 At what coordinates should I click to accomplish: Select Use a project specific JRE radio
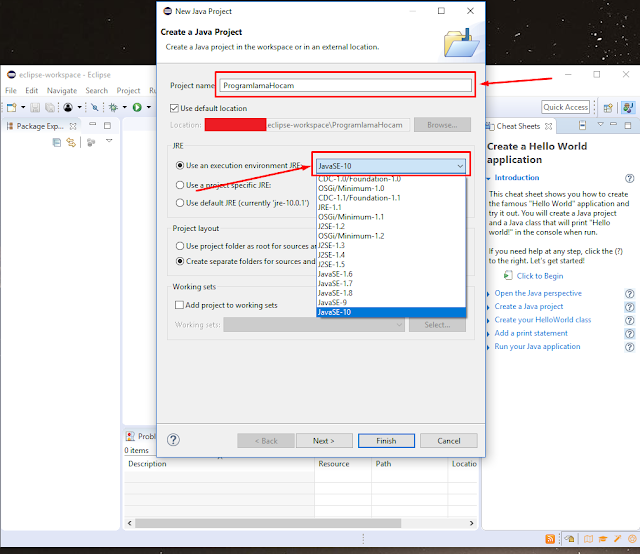pyautogui.click(x=180, y=185)
